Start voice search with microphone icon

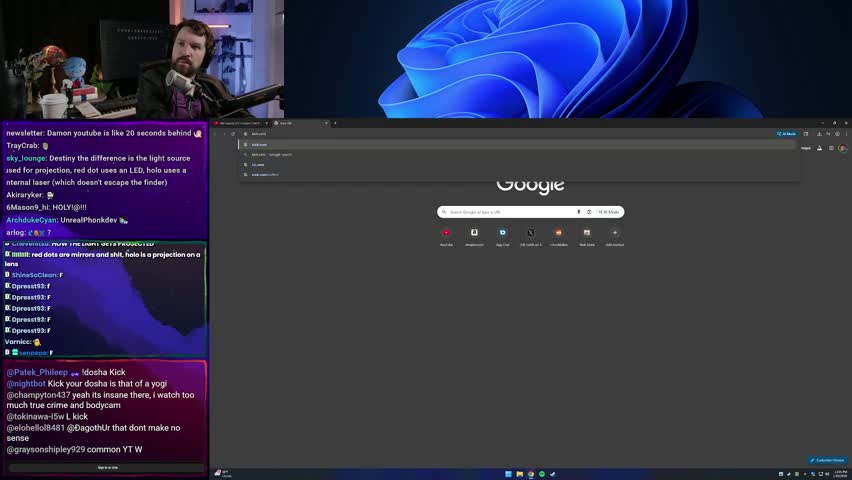579,212
